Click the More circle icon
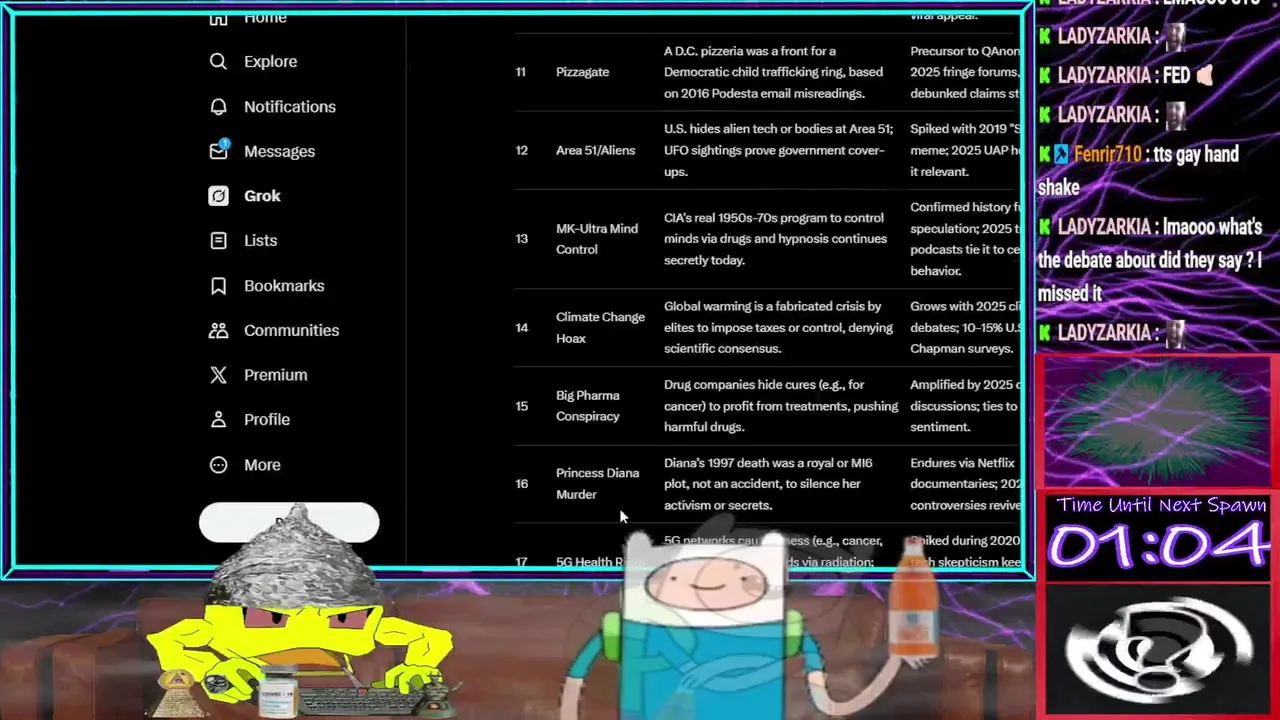 tap(218, 464)
